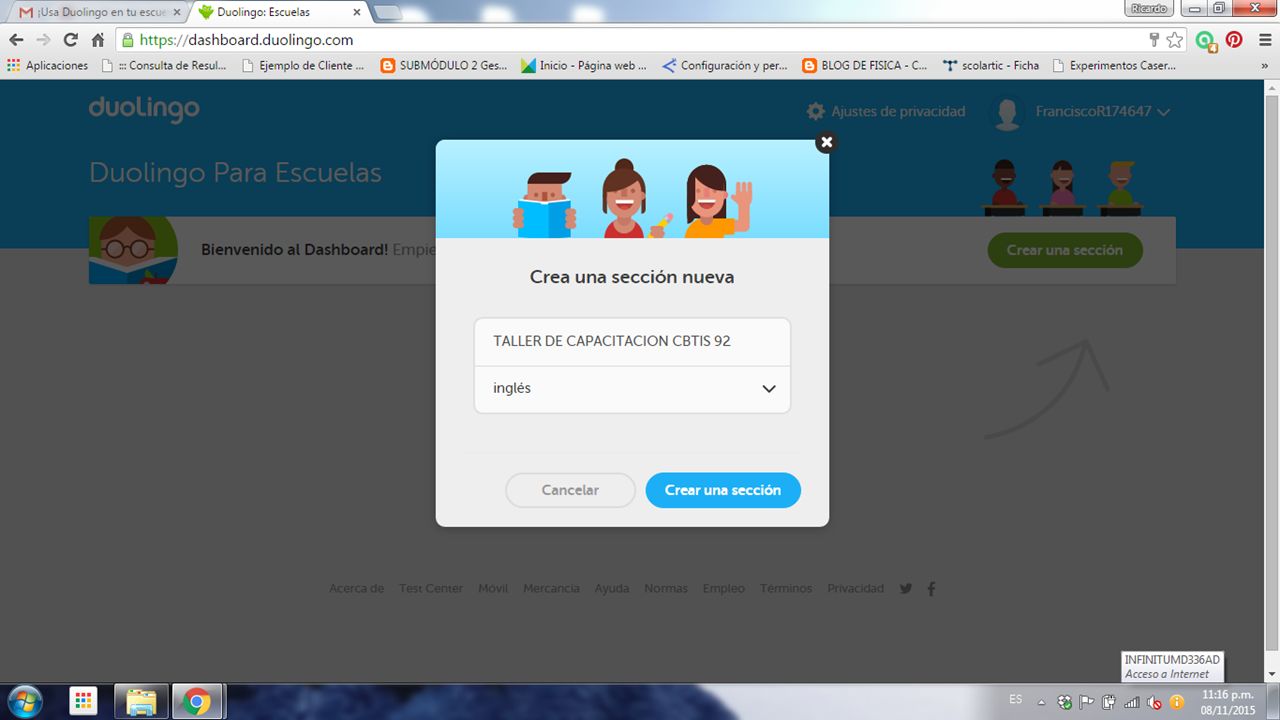Image resolution: width=1280 pixels, height=720 pixels.
Task: Click the green extension icon beside star
Action: (x=1206, y=41)
